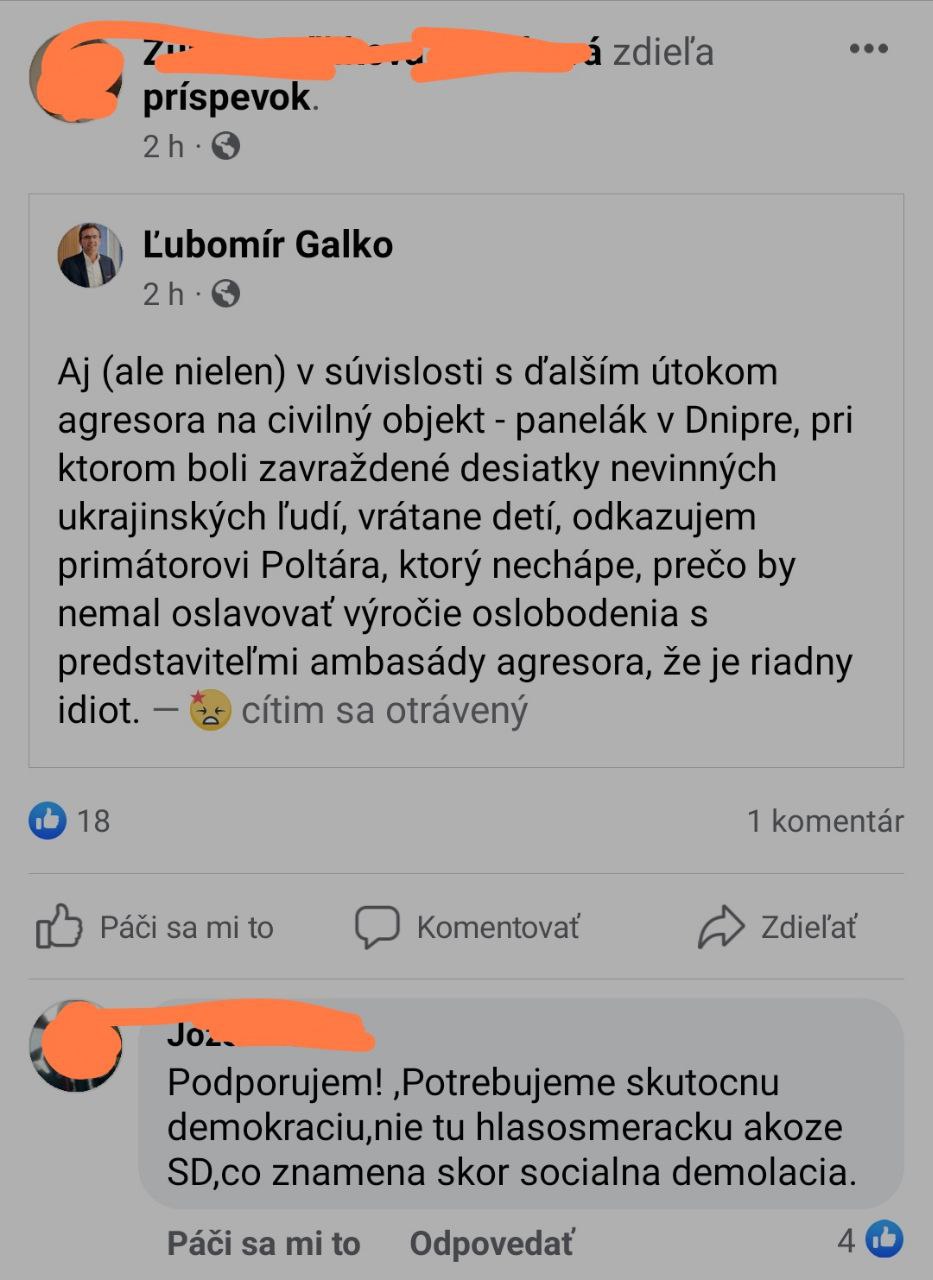Tap the thumbs-up icon for Páči sa mi to
The image size is (933, 1280).
coord(58,927)
